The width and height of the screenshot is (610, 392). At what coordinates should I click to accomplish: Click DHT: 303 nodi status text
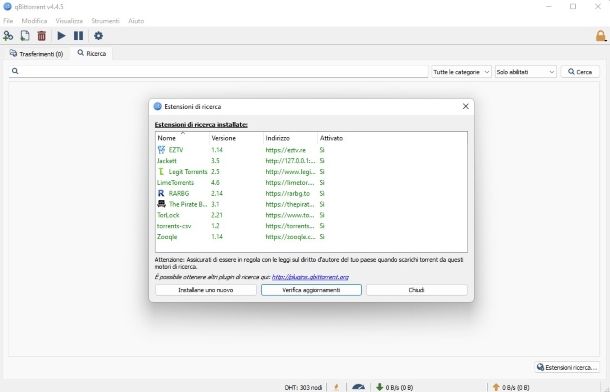click(x=303, y=387)
